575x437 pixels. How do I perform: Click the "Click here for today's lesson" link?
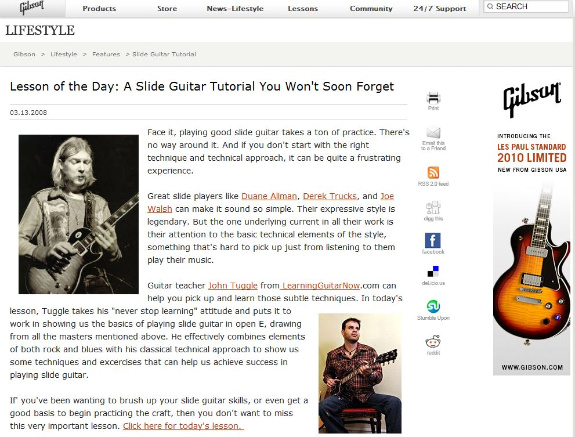click(183, 426)
